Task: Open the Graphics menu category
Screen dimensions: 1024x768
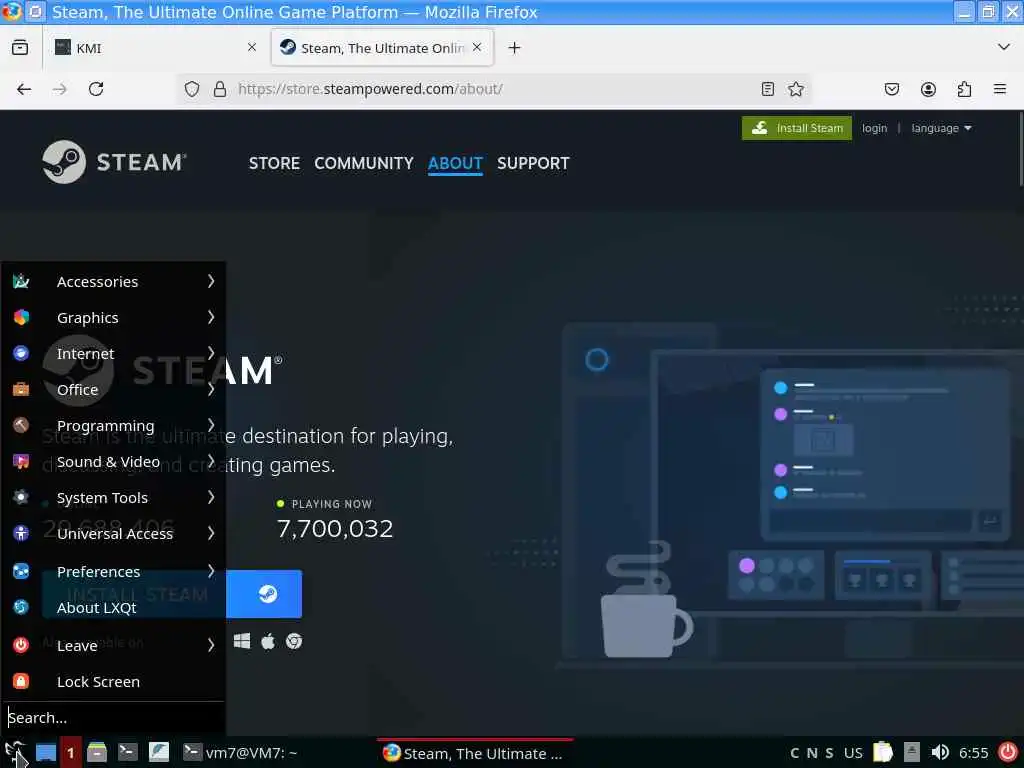Action: pyautogui.click(x=113, y=317)
